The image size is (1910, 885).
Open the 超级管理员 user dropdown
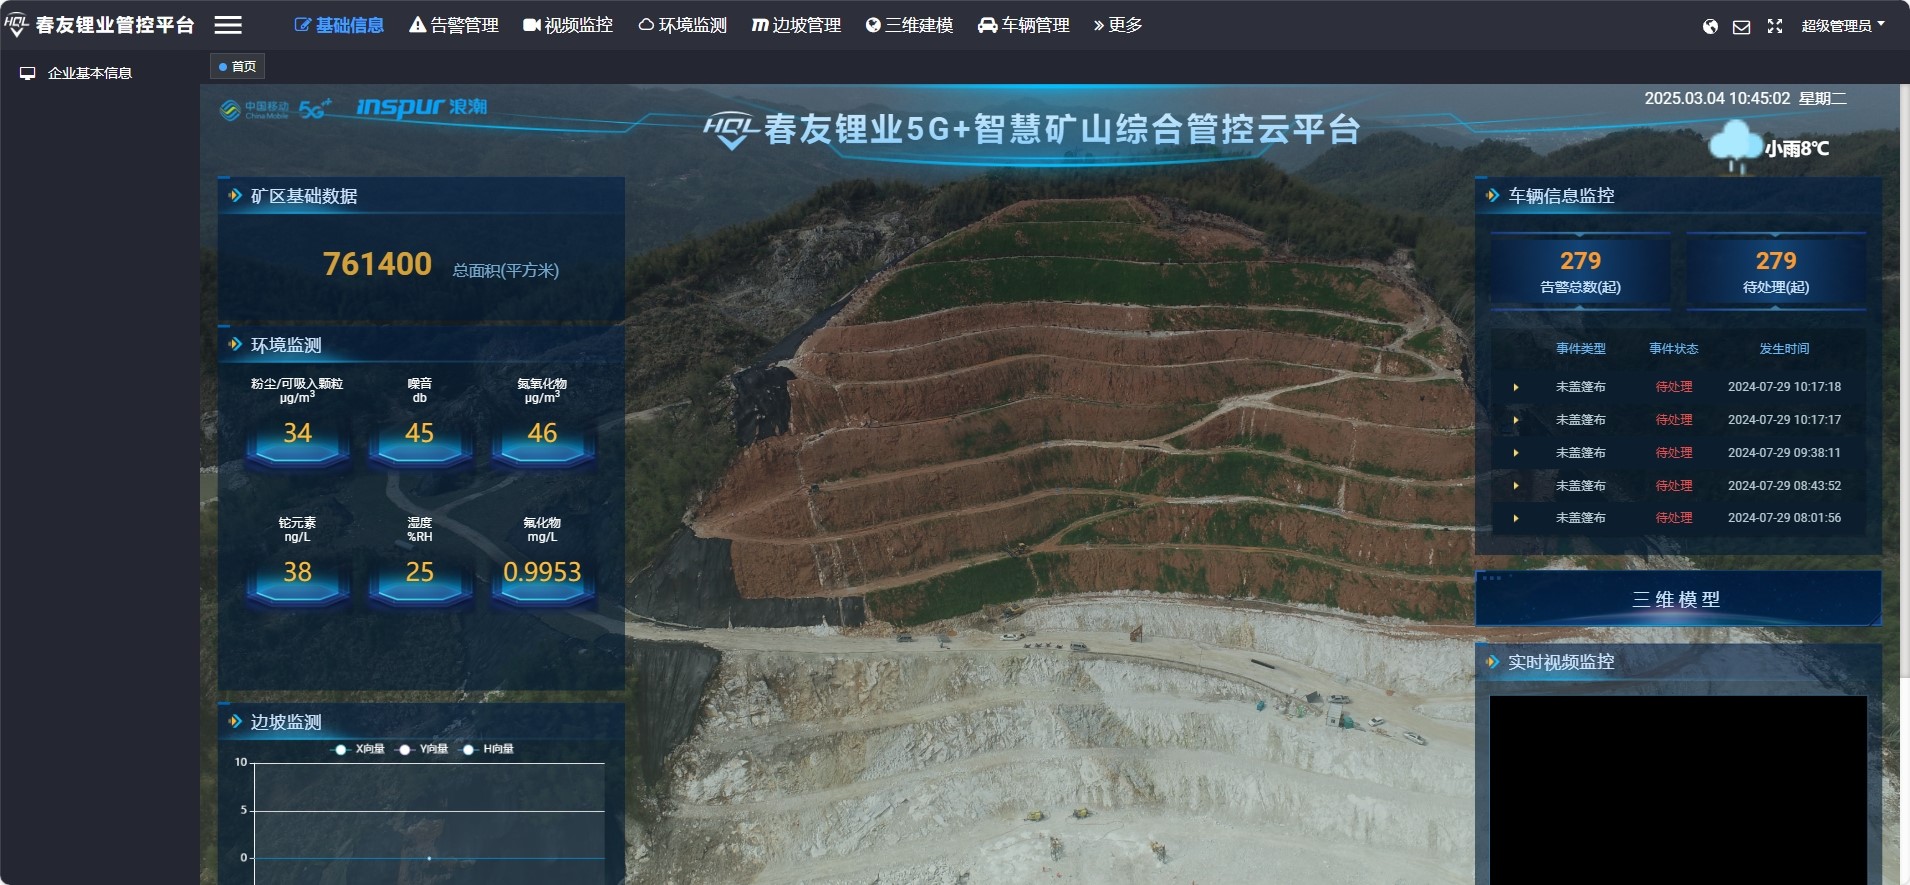tap(1843, 26)
